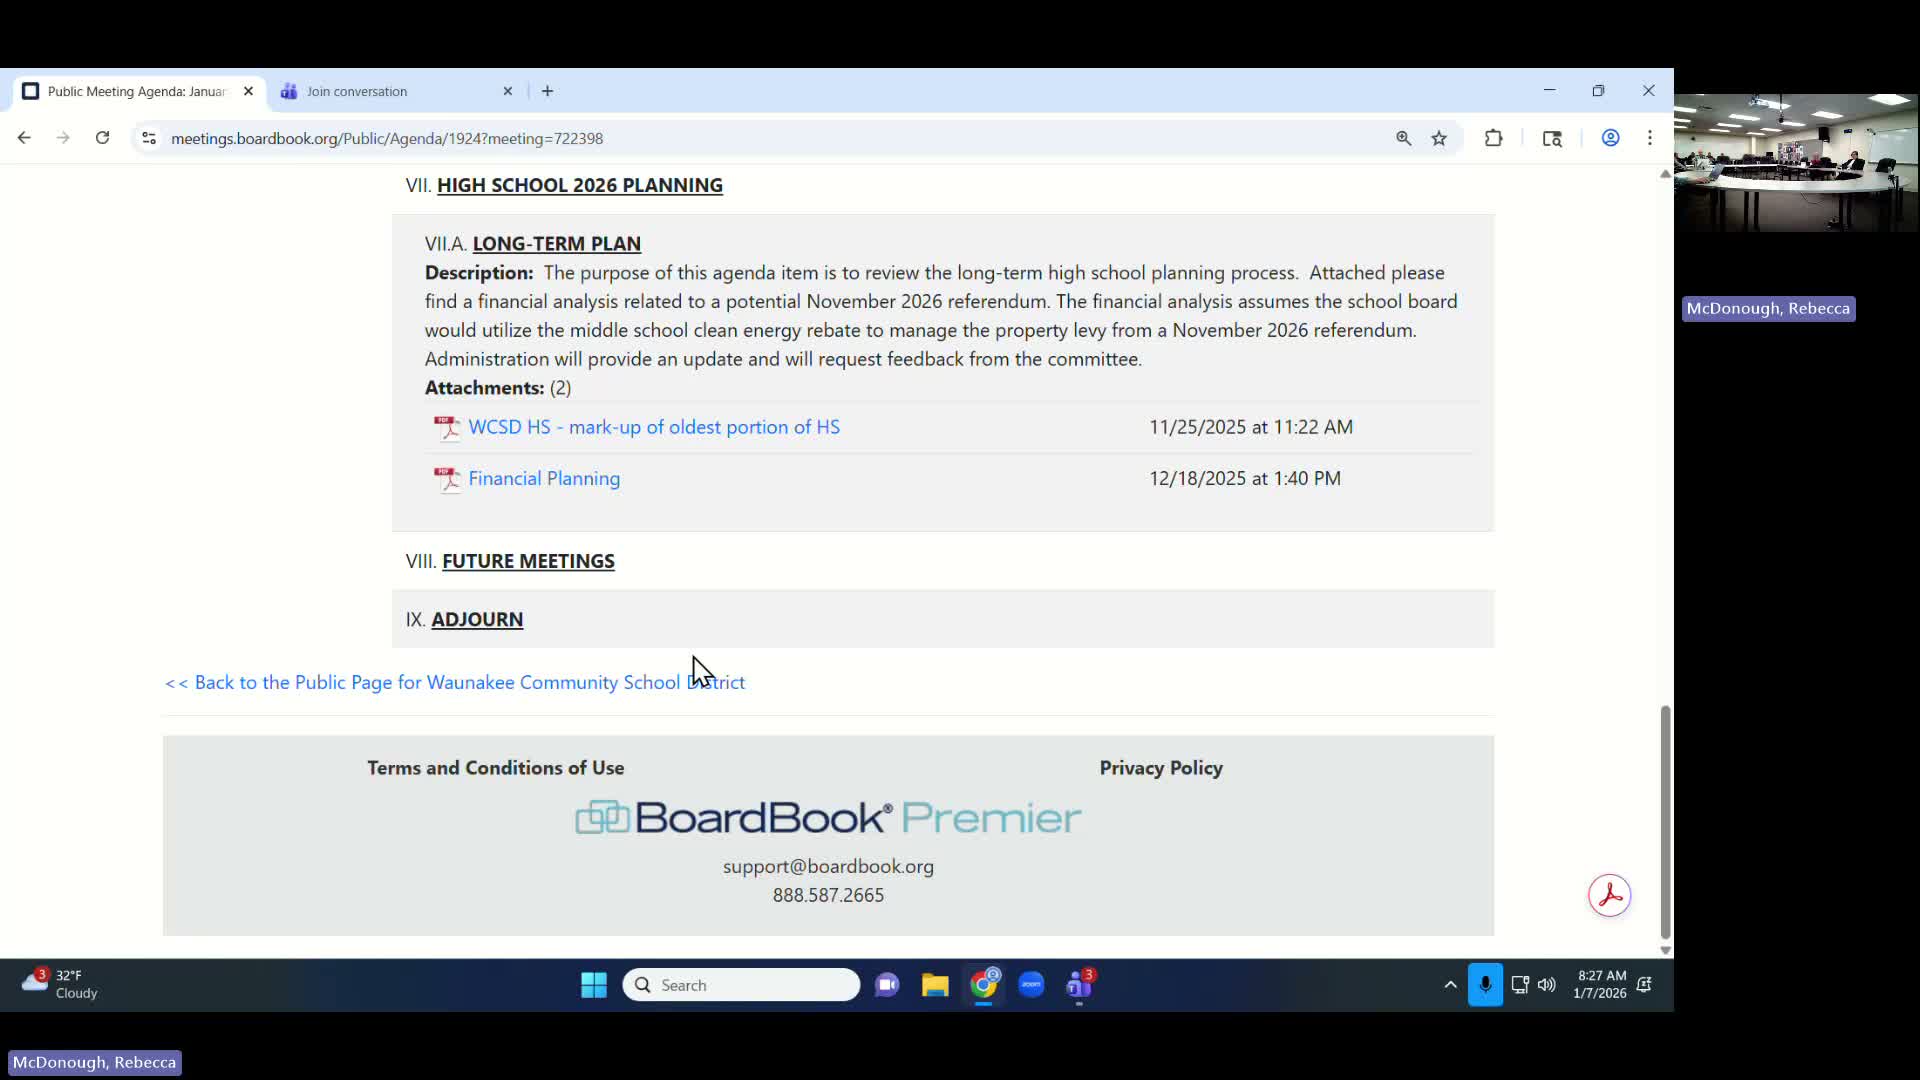
Task: Toggle the speaker volume icon
Action: click(x=1546, y=985)
